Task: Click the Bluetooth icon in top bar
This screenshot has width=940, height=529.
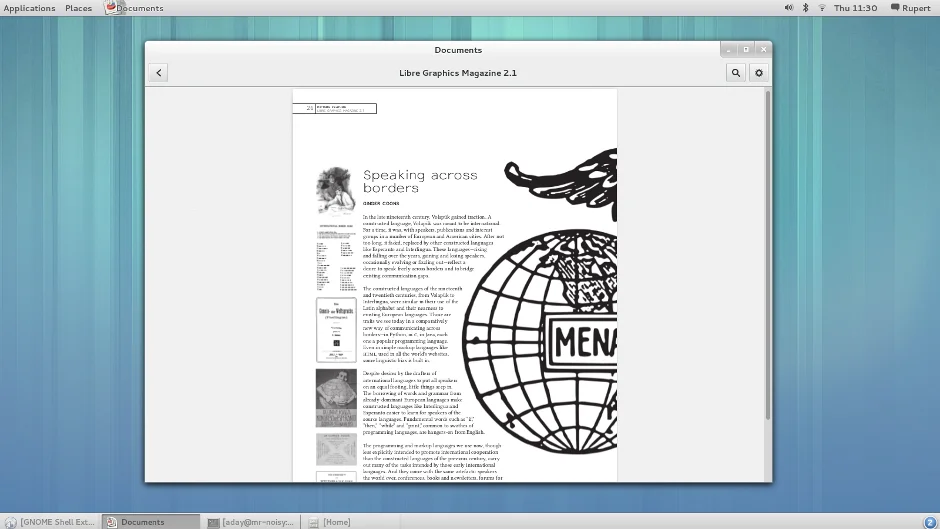Action: [805, 8]
